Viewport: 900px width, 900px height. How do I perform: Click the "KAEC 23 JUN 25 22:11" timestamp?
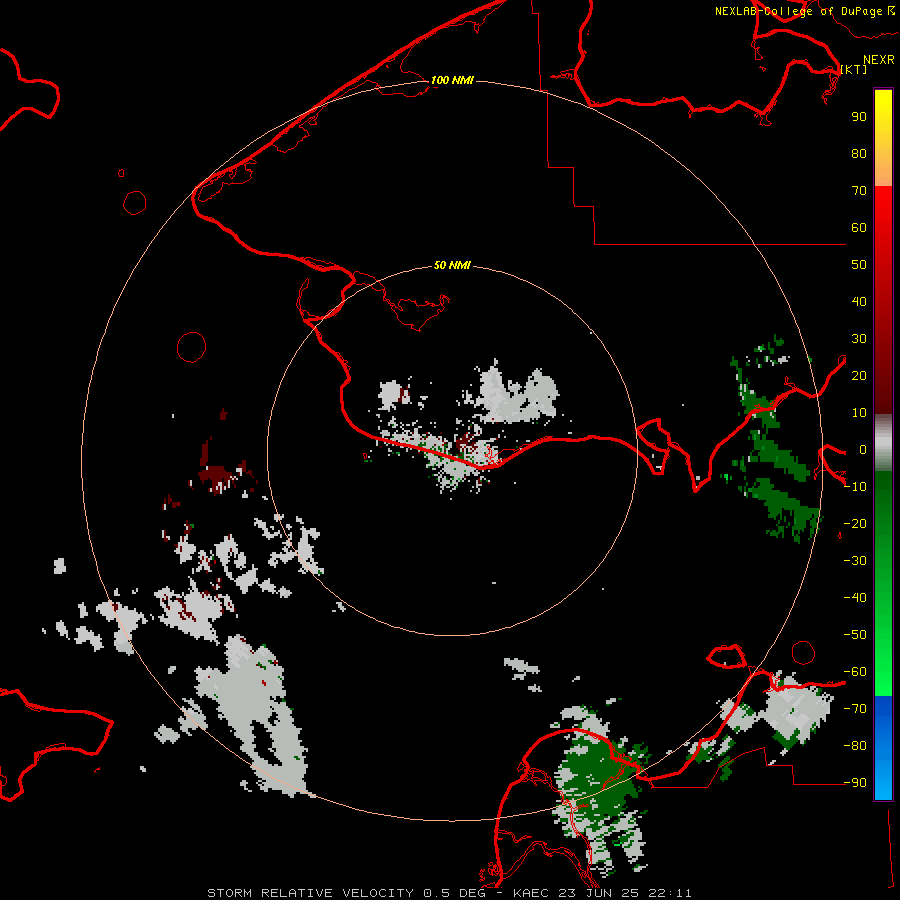coord(603,893)
